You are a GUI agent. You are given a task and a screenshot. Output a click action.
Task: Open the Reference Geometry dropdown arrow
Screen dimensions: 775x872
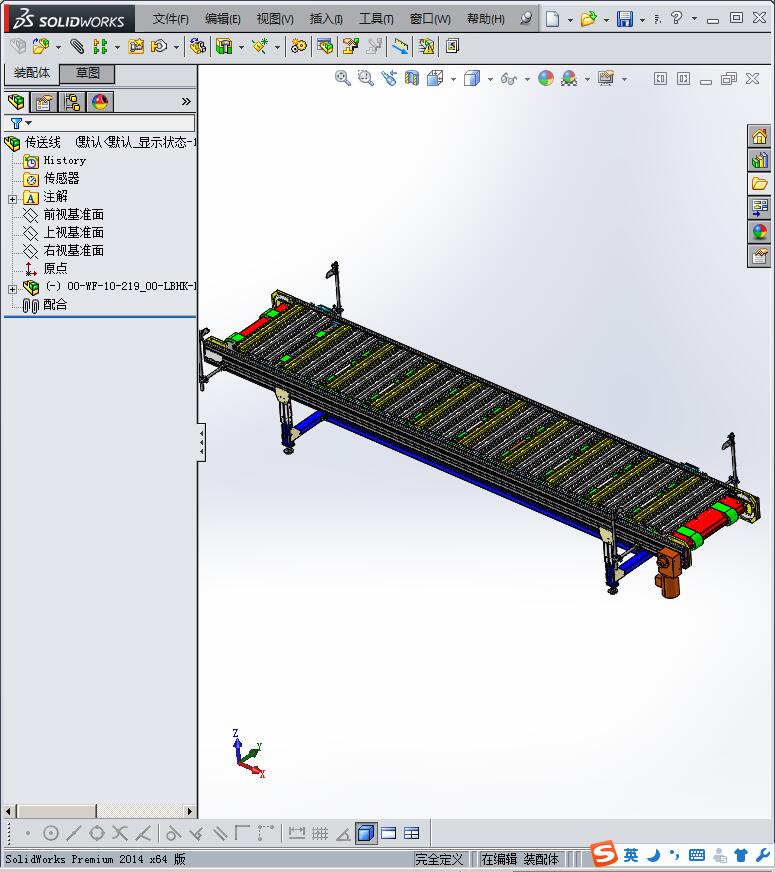tap(277, 47)
